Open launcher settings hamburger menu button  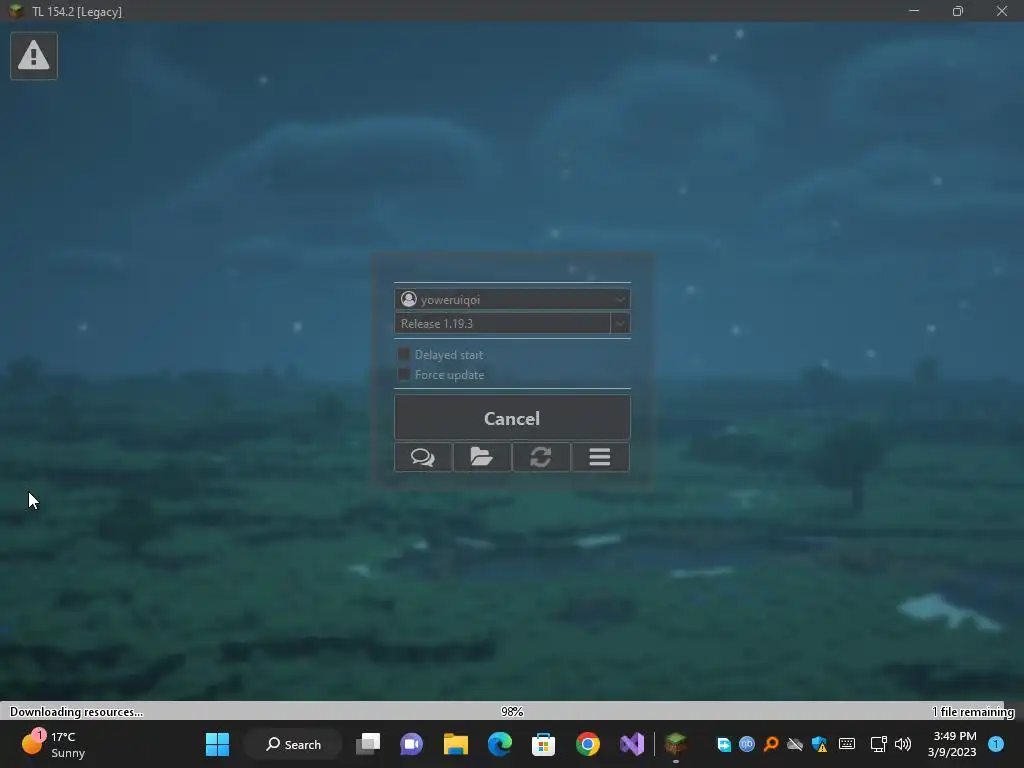pyautogui.click(x=600, y=456)
